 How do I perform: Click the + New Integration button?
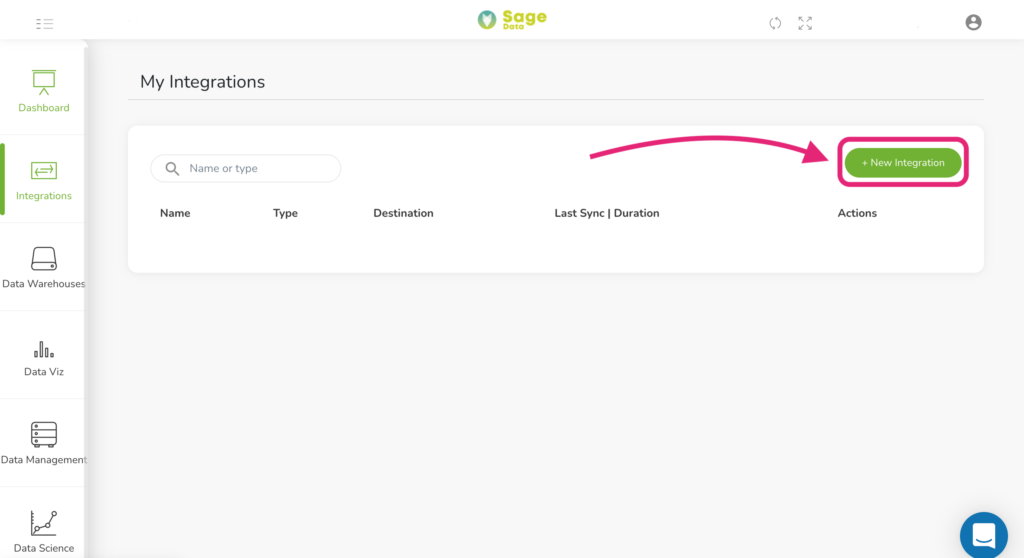pos(903,163)
